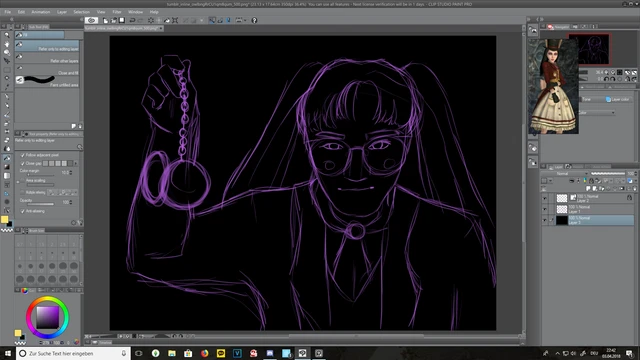Select the Gradient tool in the toolbar
The image size is (640, 360).
tap(7, 167)
